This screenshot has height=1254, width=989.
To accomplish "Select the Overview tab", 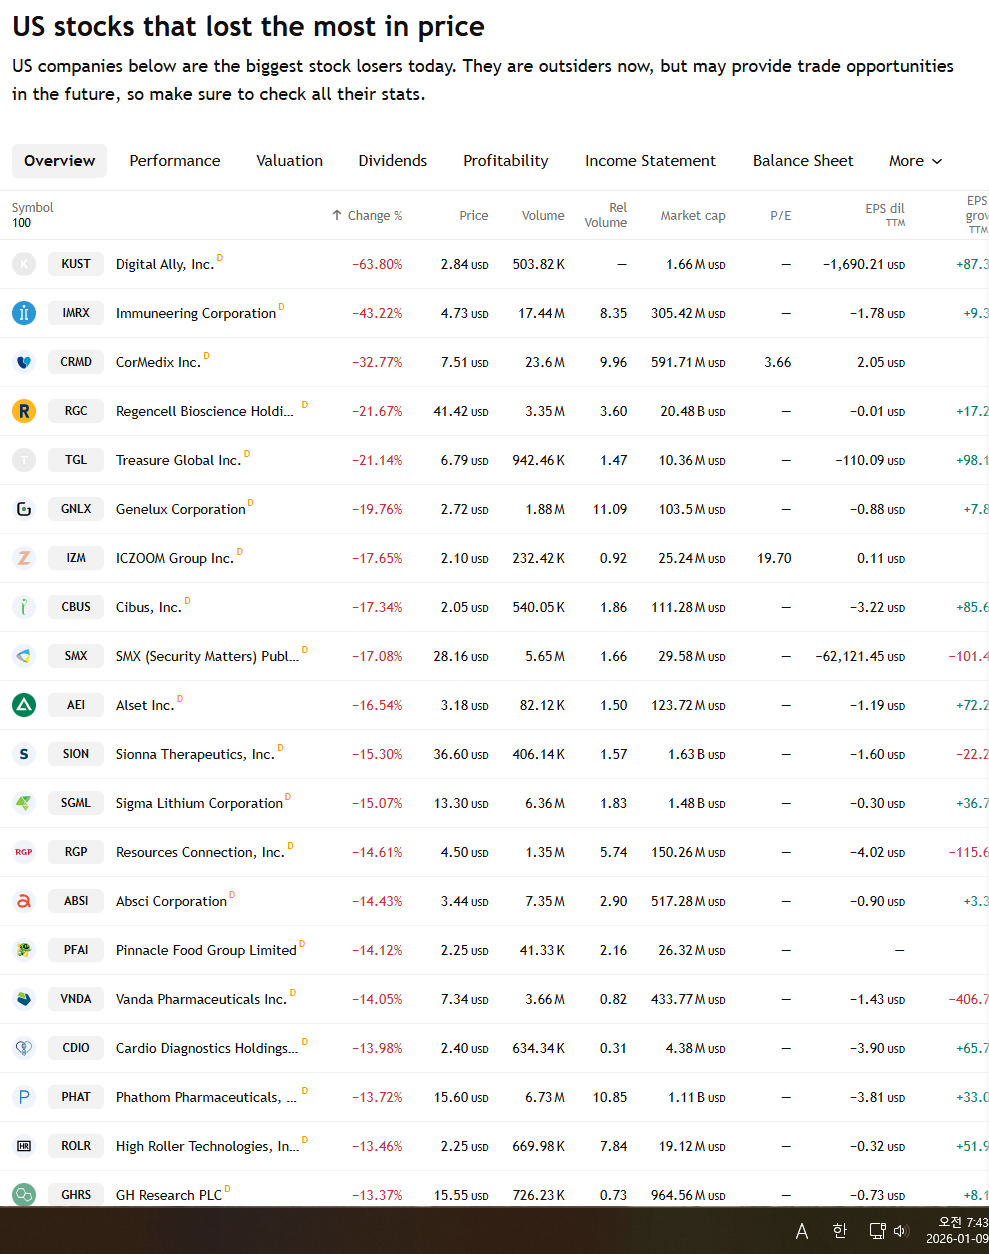I will 60,161.
